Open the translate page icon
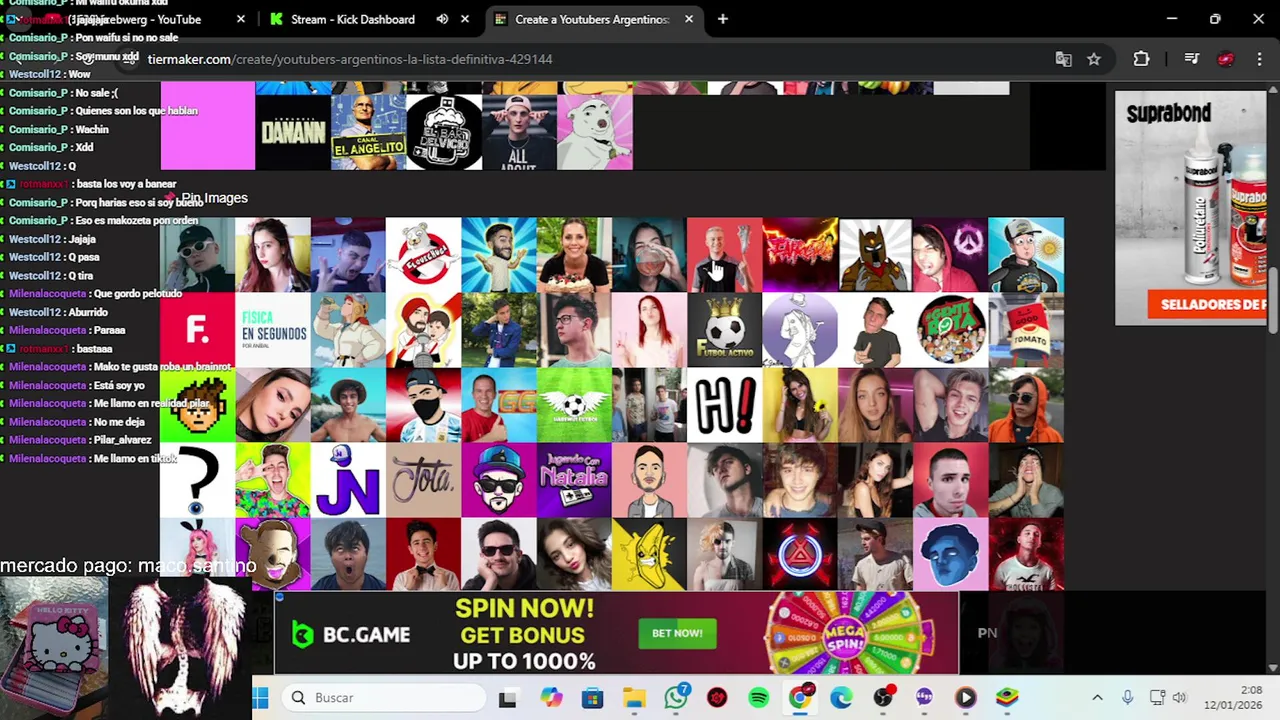1280x720 pixels. 1063,59
